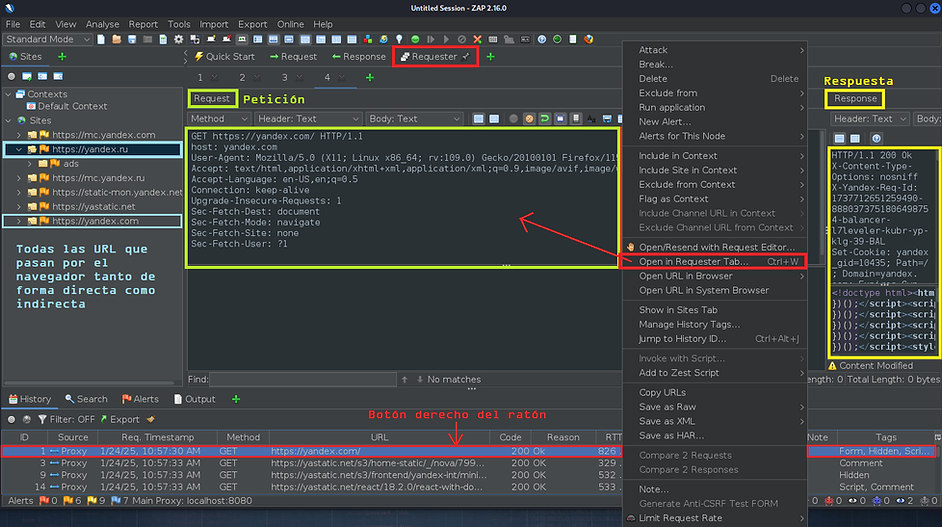The image size is (942, 527).
Task: Switch to the Quick Start tab
Action: pyautogui.click(x=225, y=56)
